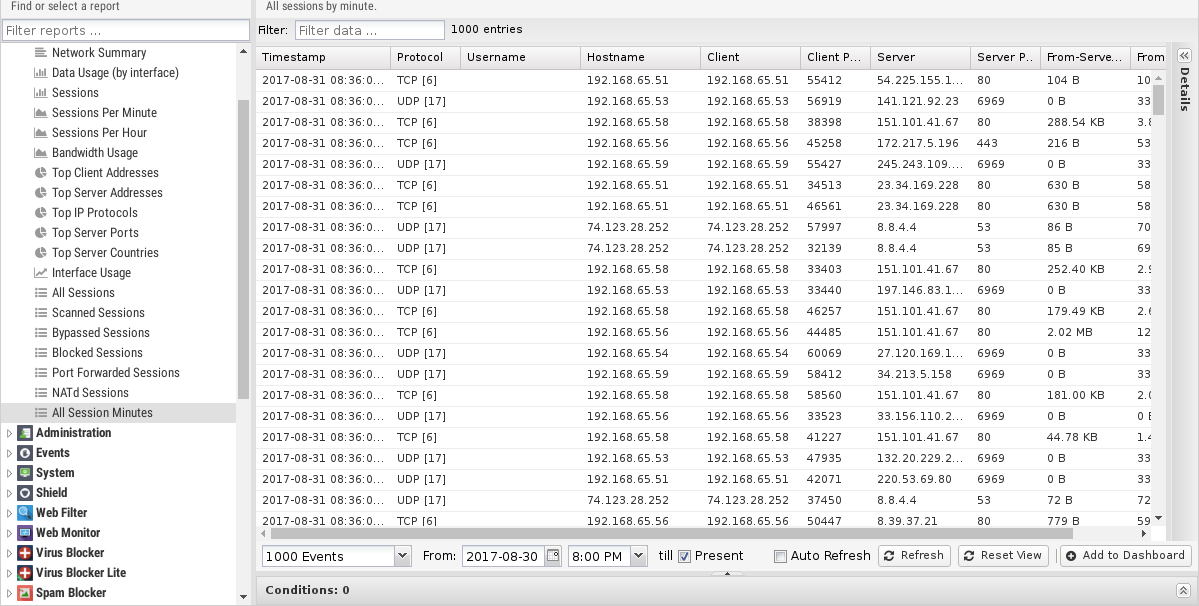
Task: Expand the Events tree node
Action: (x=10, y=453)
